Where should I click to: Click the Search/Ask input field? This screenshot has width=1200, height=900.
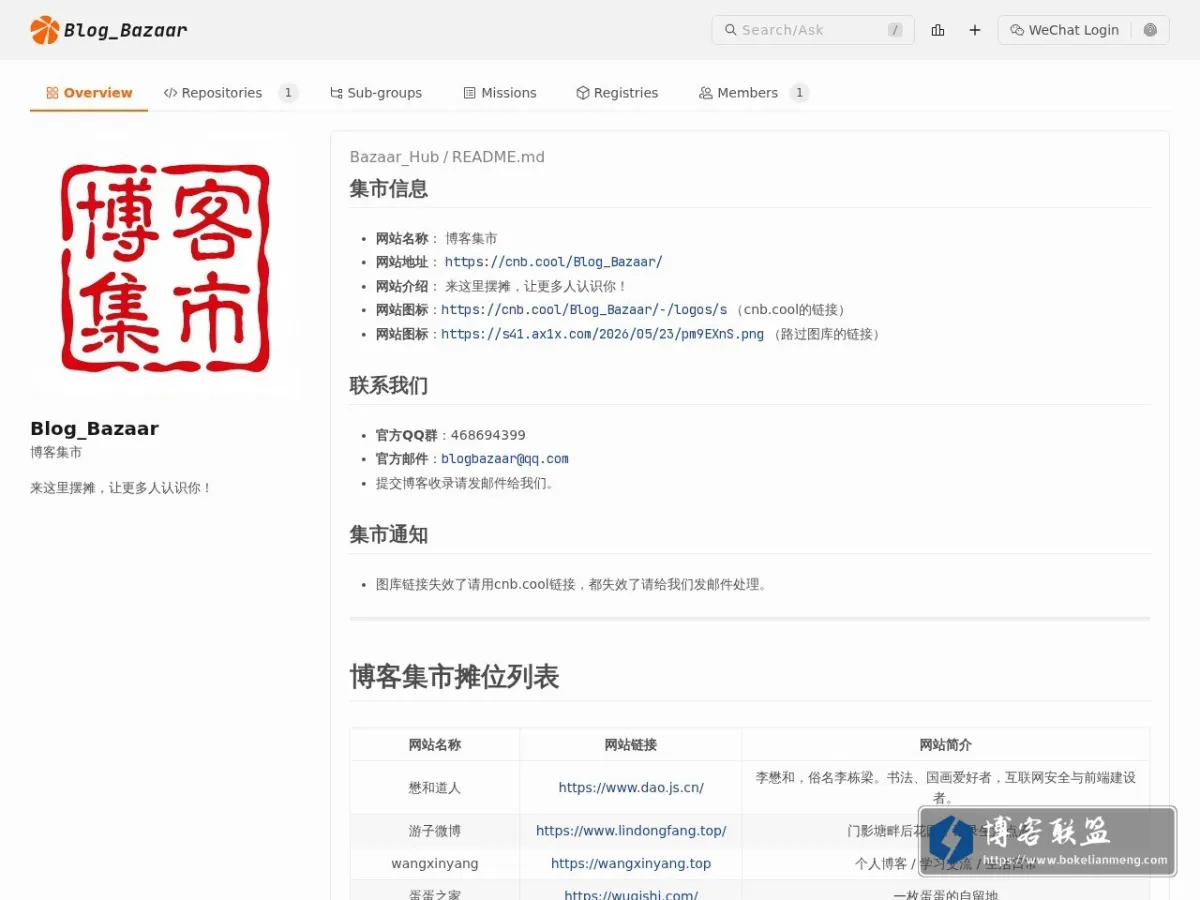pyautogui.click(x=813, y=30)
